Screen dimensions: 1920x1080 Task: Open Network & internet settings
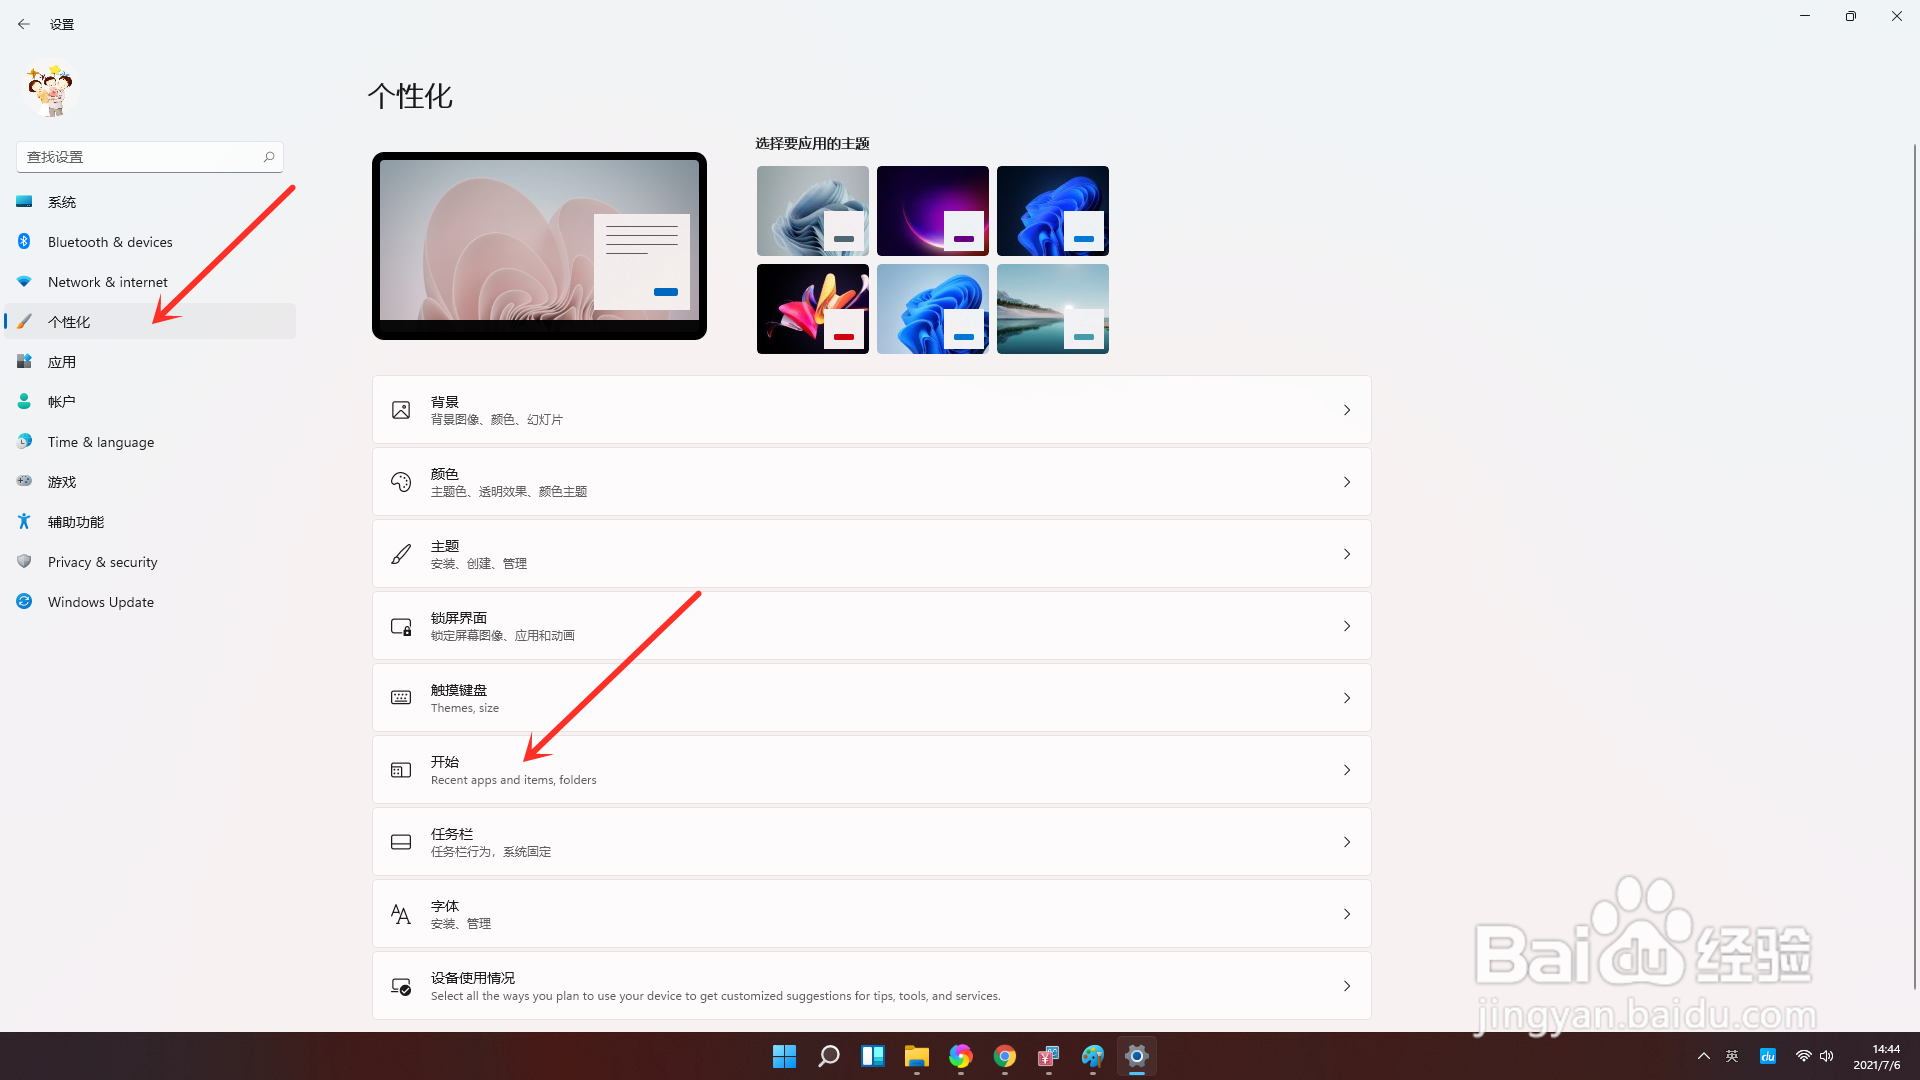coord(107,281)
